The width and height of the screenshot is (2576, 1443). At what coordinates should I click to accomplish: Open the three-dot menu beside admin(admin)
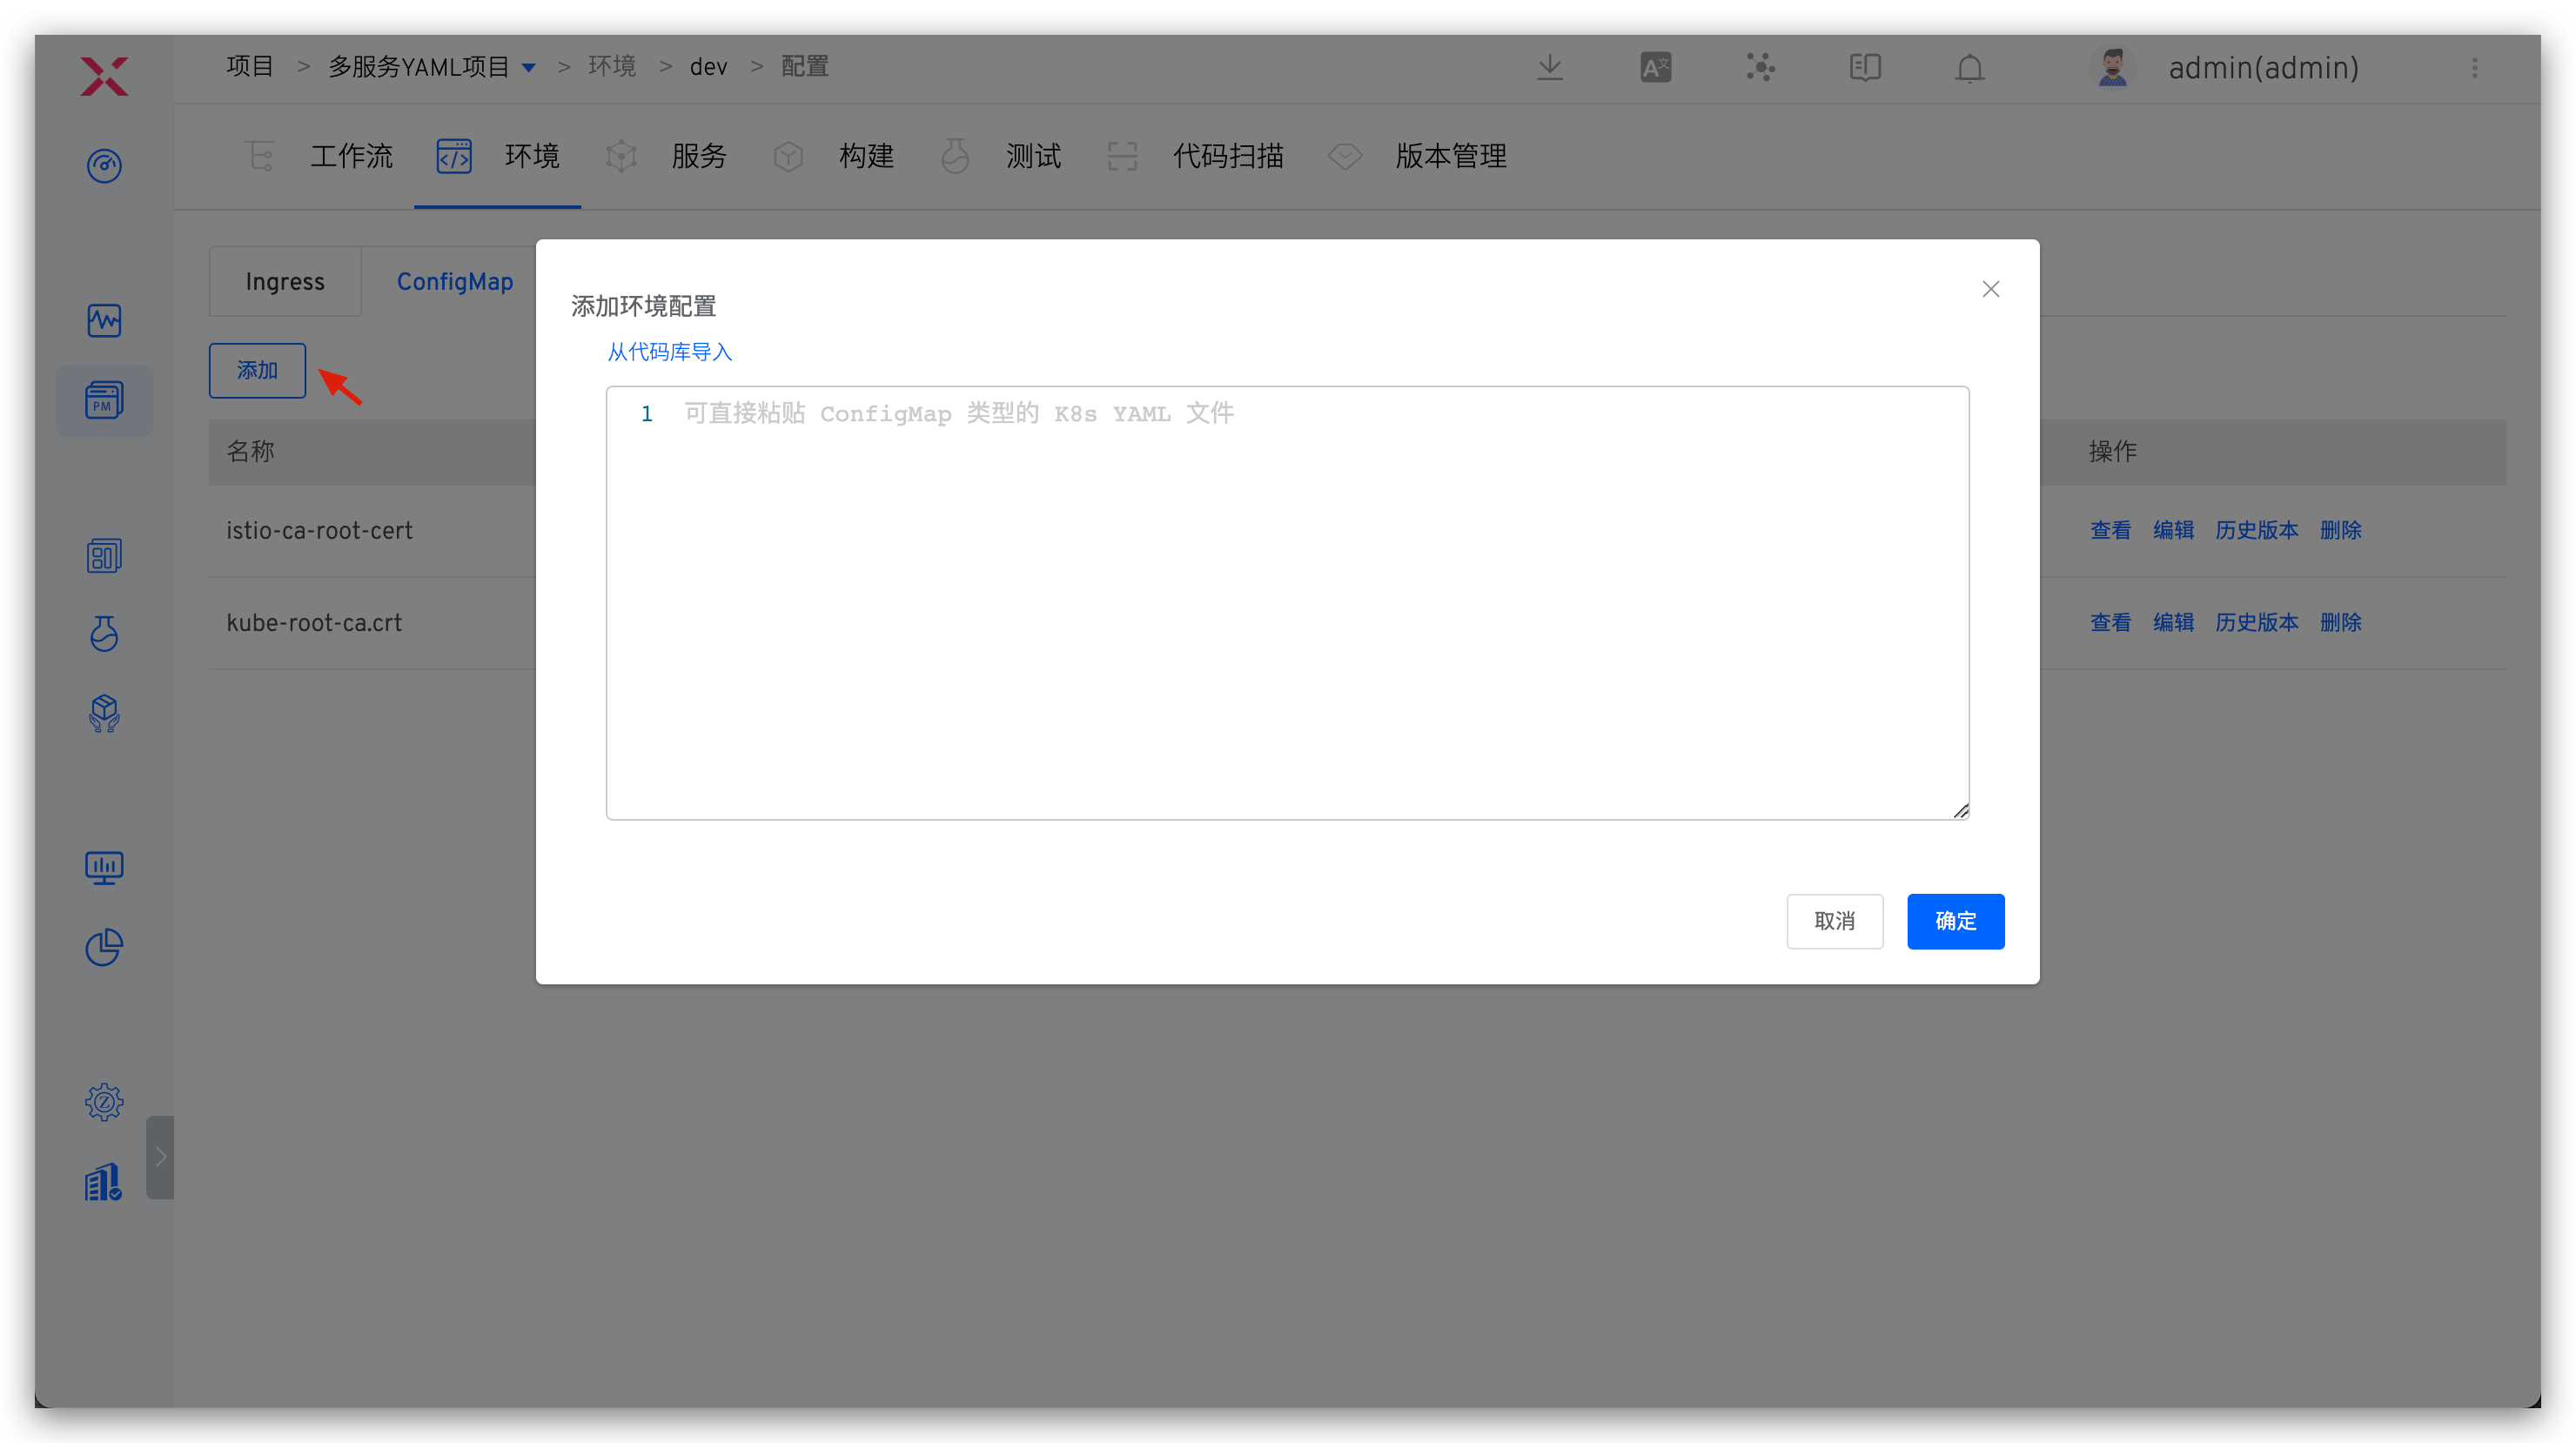[x=2476, y=68]
